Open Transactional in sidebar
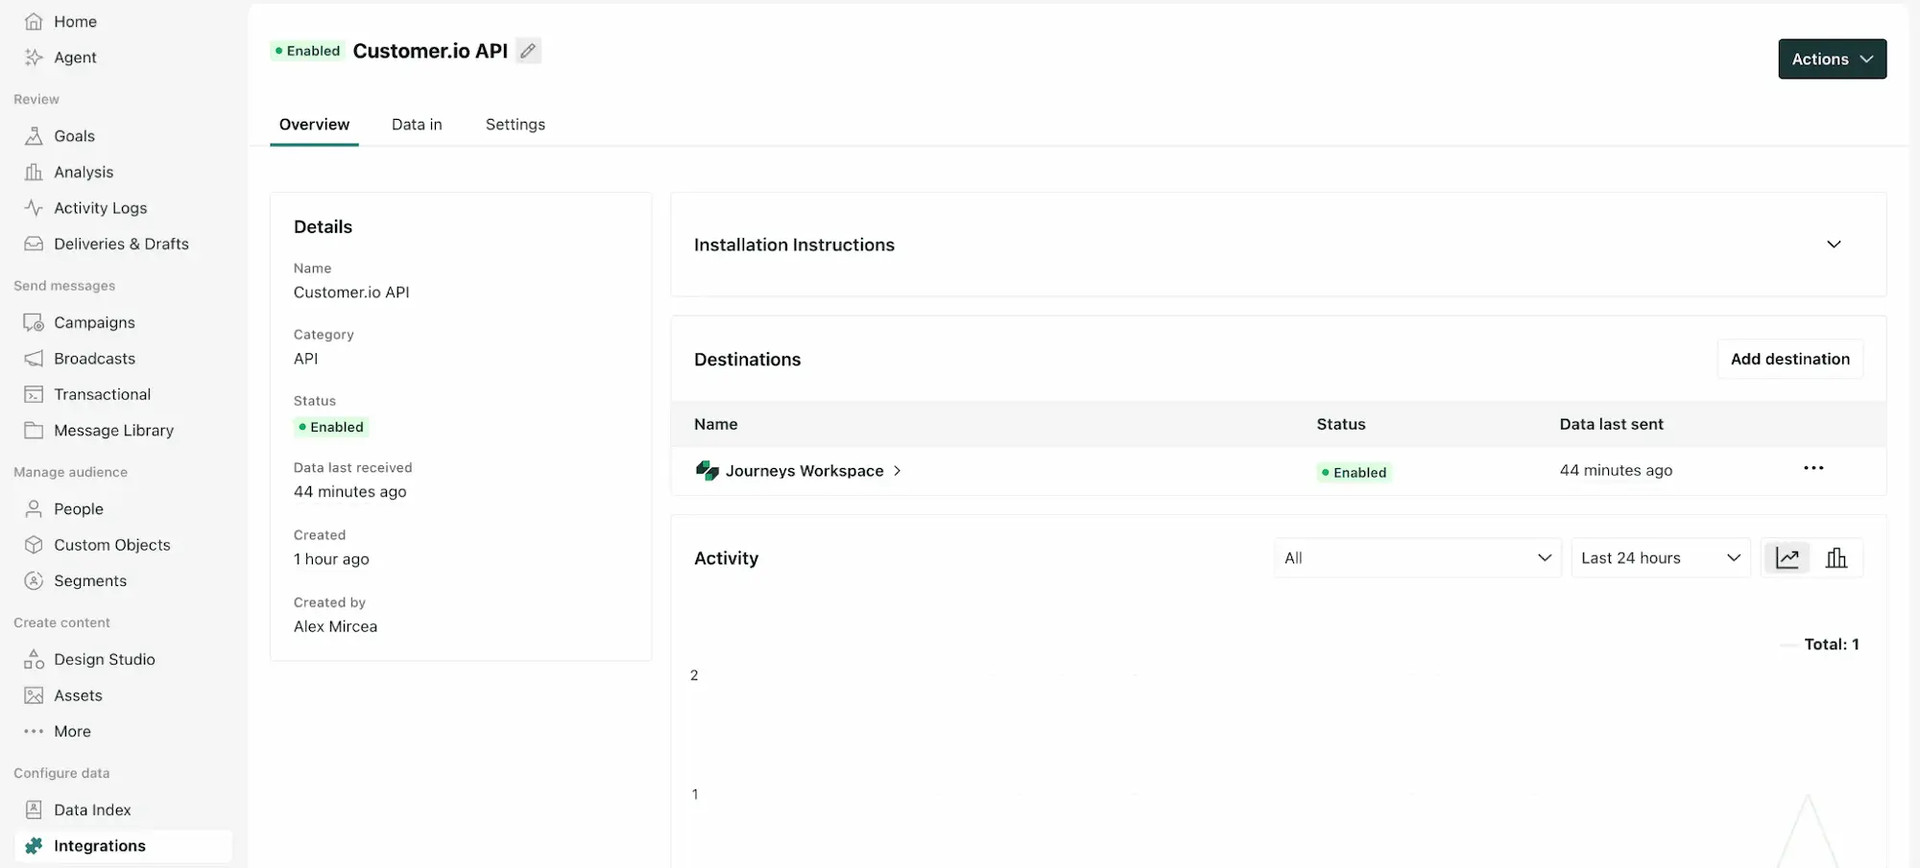 point(102,394)
